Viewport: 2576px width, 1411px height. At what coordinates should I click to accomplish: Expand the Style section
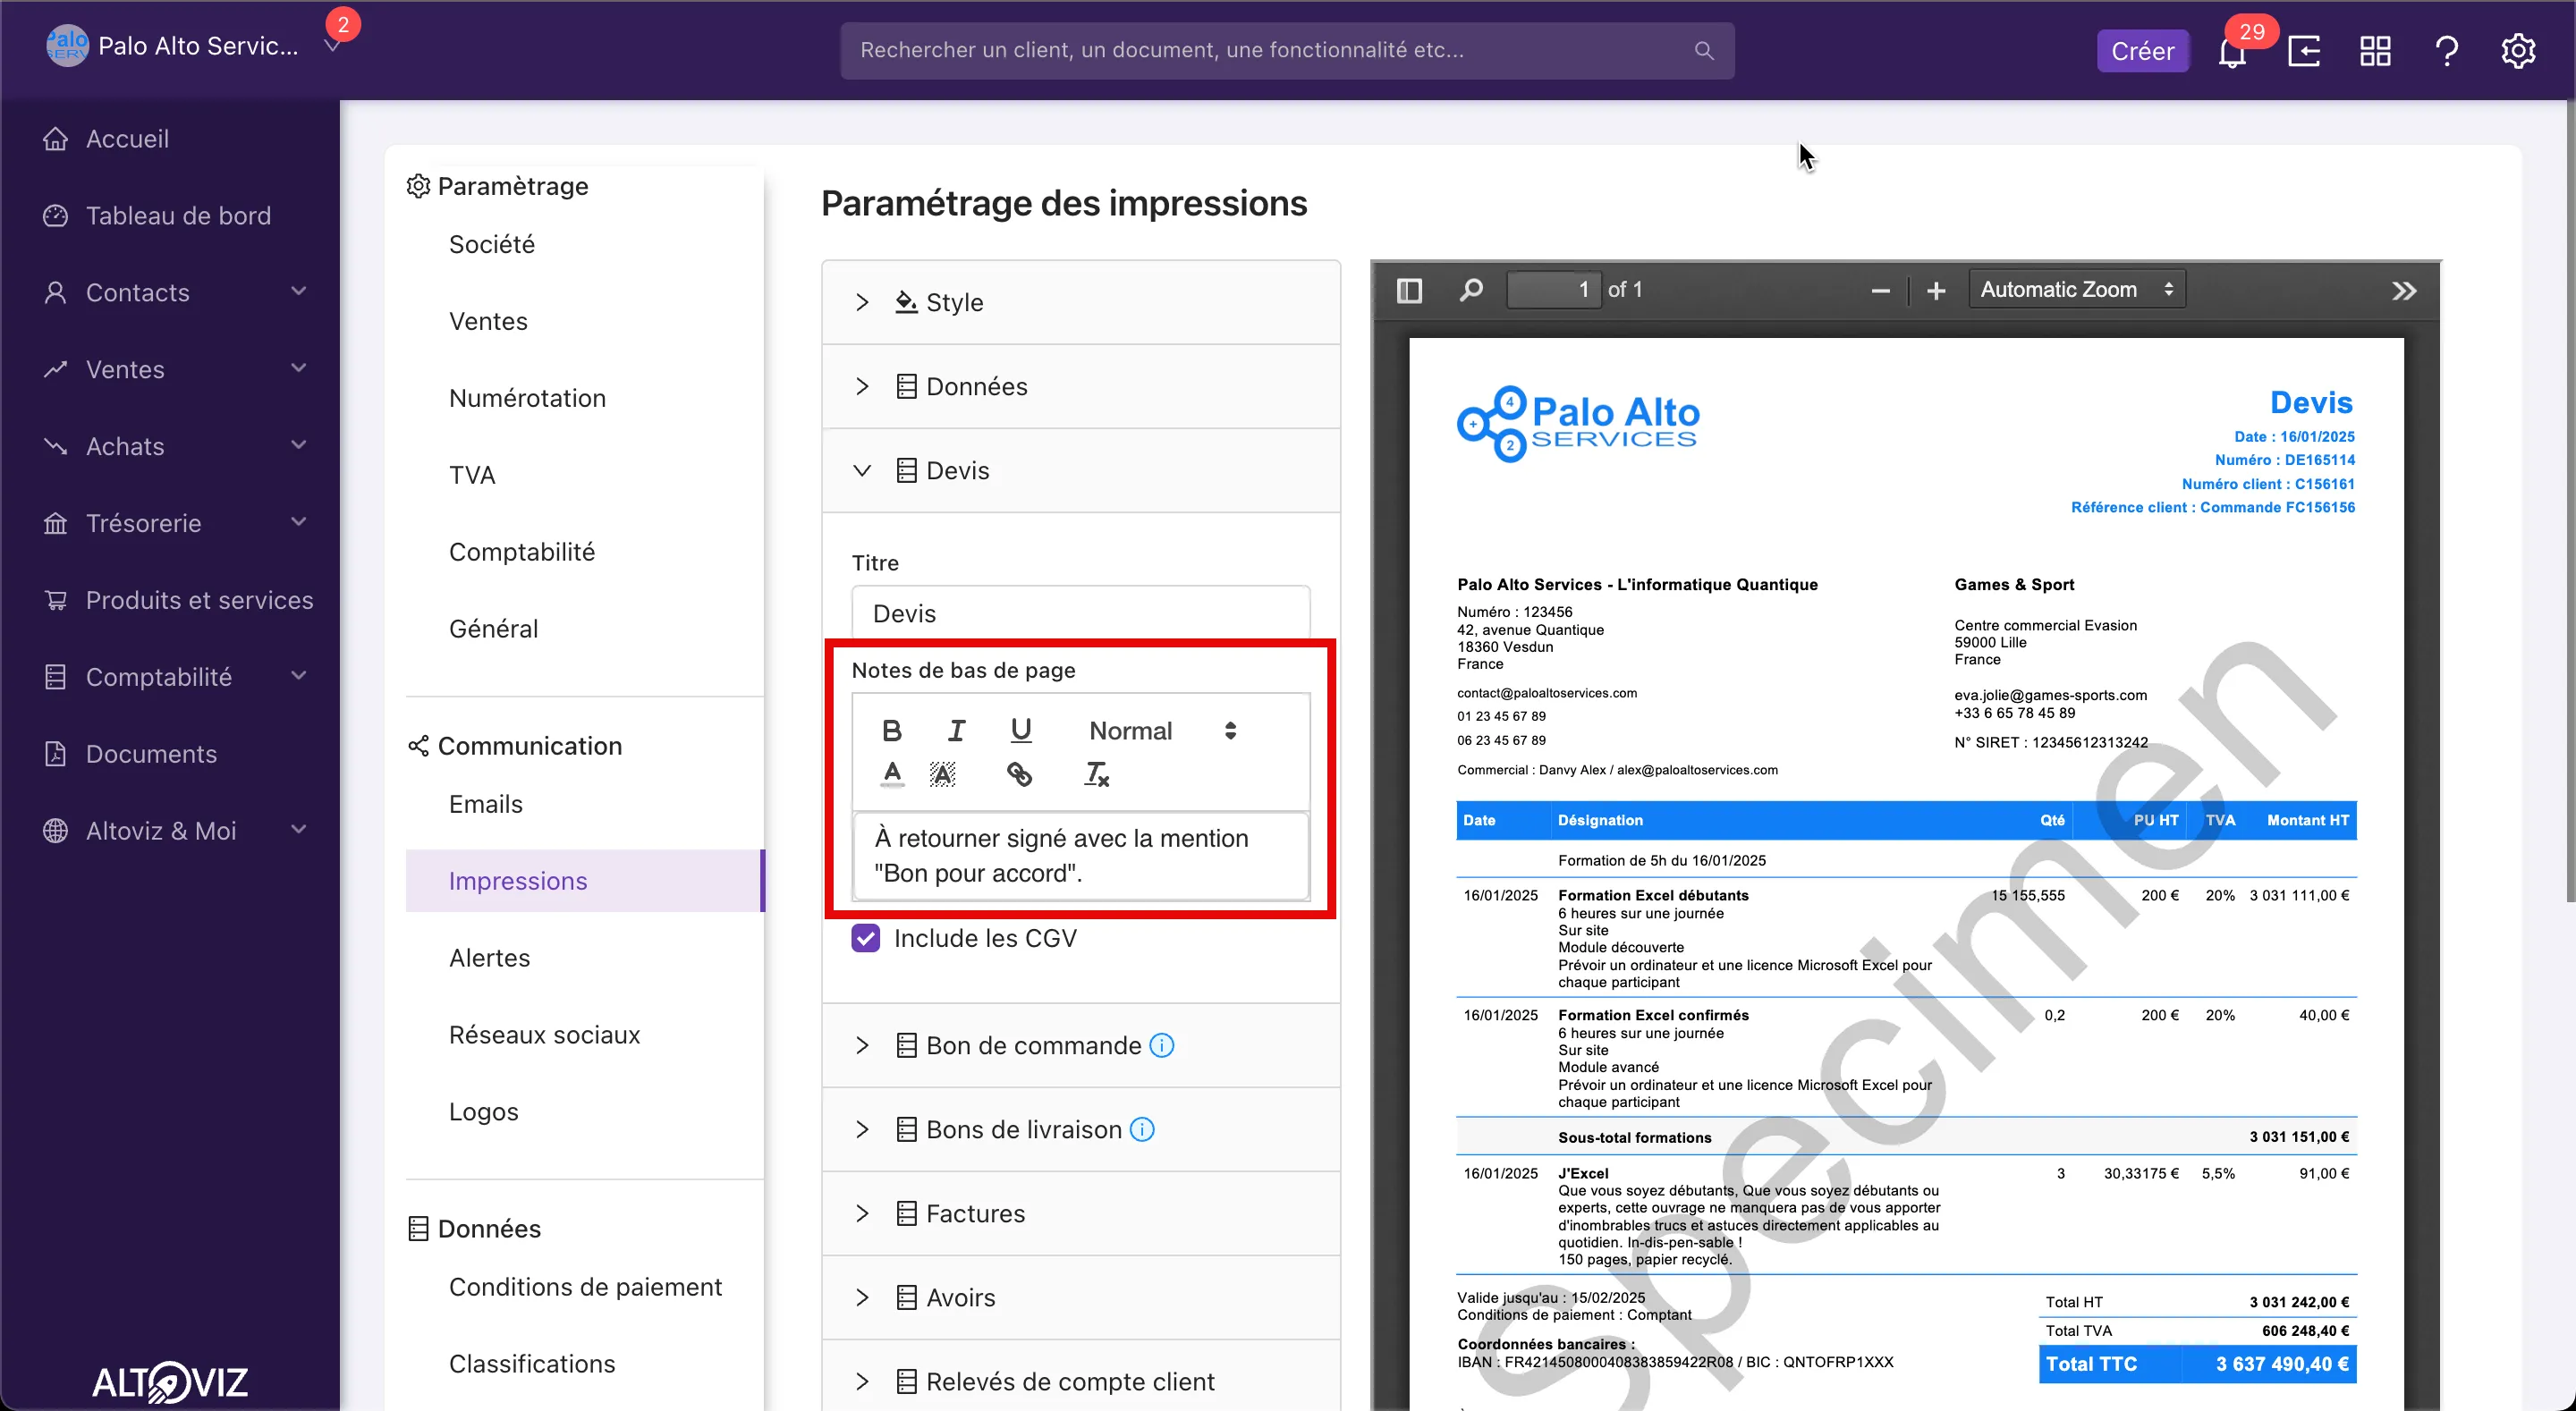point(1081,303)
